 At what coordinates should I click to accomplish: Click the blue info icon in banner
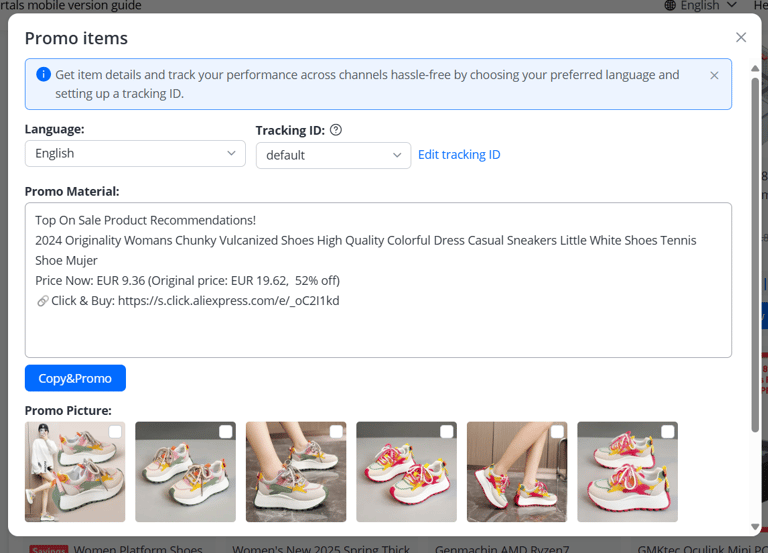pos(44,74)
